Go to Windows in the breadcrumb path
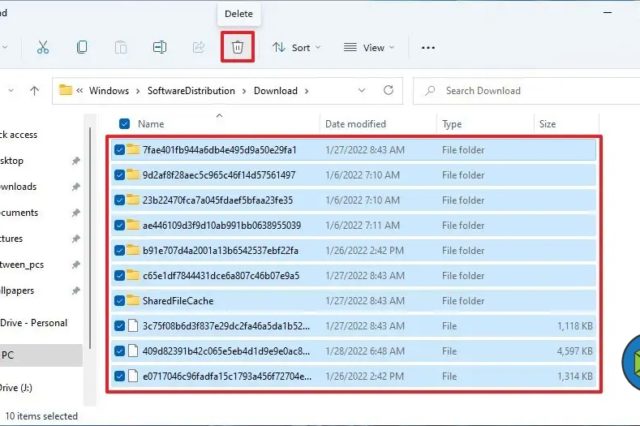 pyautogui.click(x=109, y=91)
